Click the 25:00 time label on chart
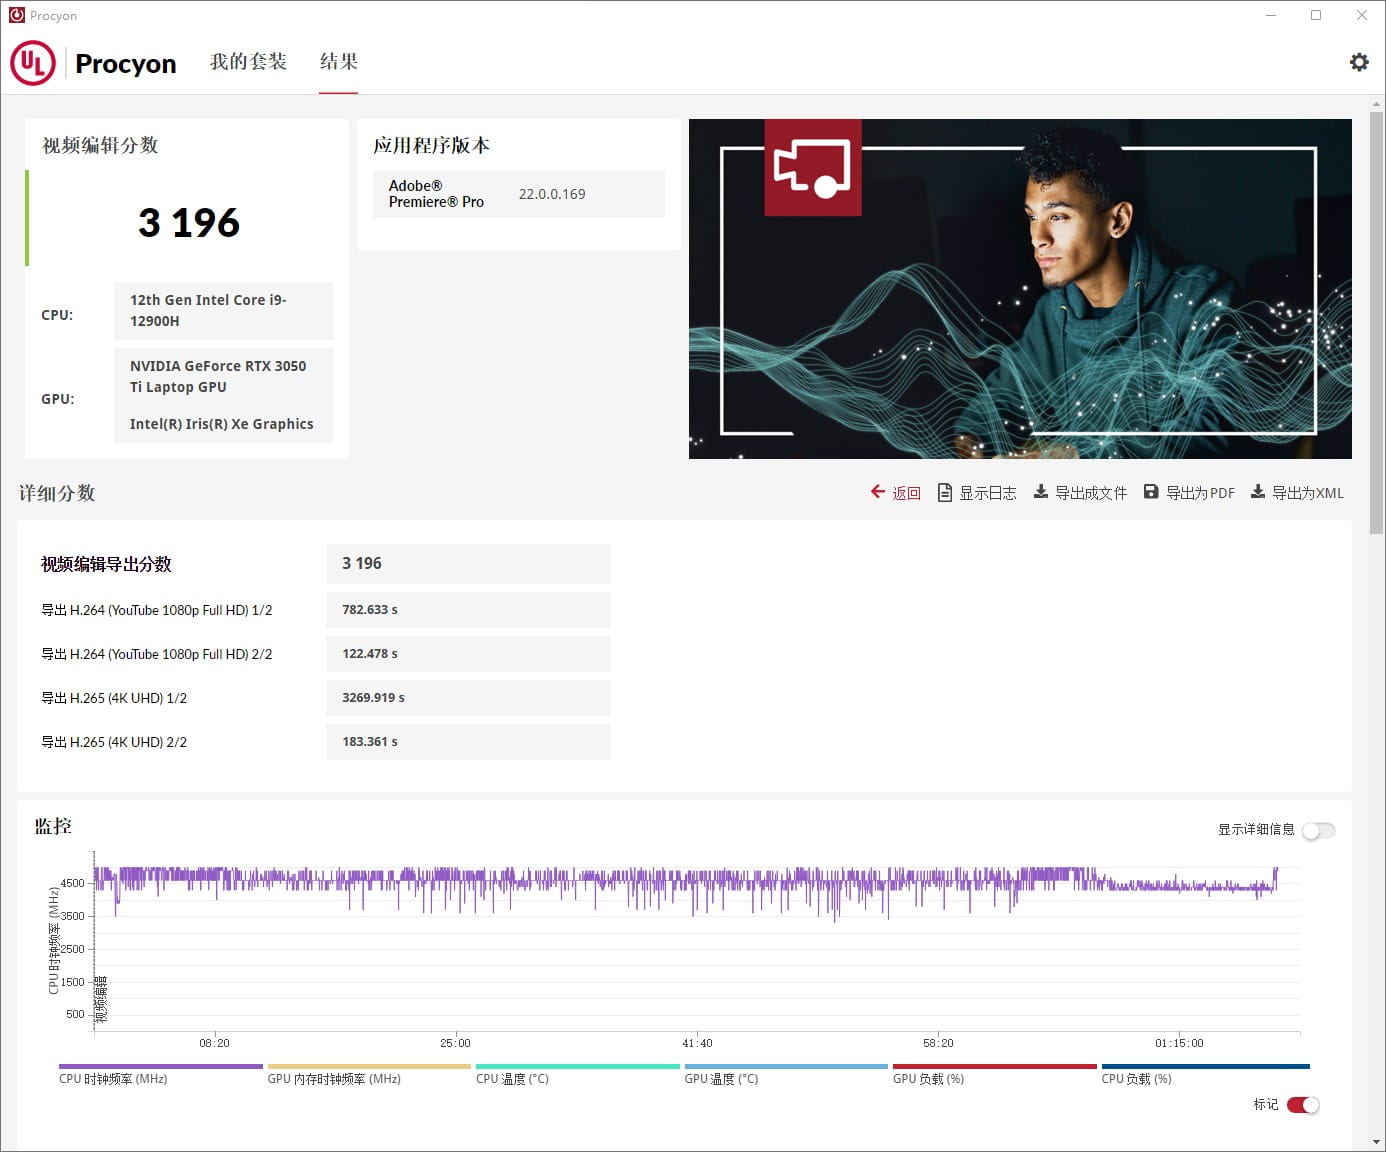This screenshot has height=1152, width=1386. (455, 1043)
